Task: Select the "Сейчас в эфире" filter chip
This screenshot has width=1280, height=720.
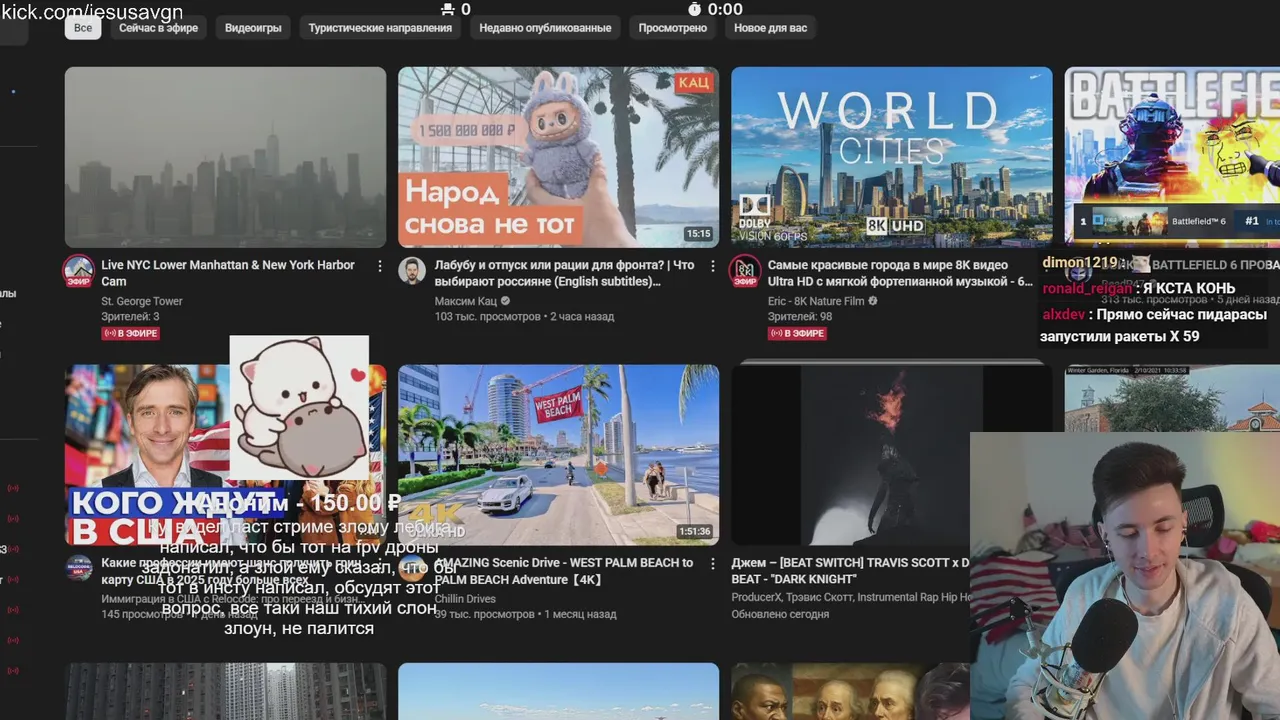Action: tap(158, 28)
